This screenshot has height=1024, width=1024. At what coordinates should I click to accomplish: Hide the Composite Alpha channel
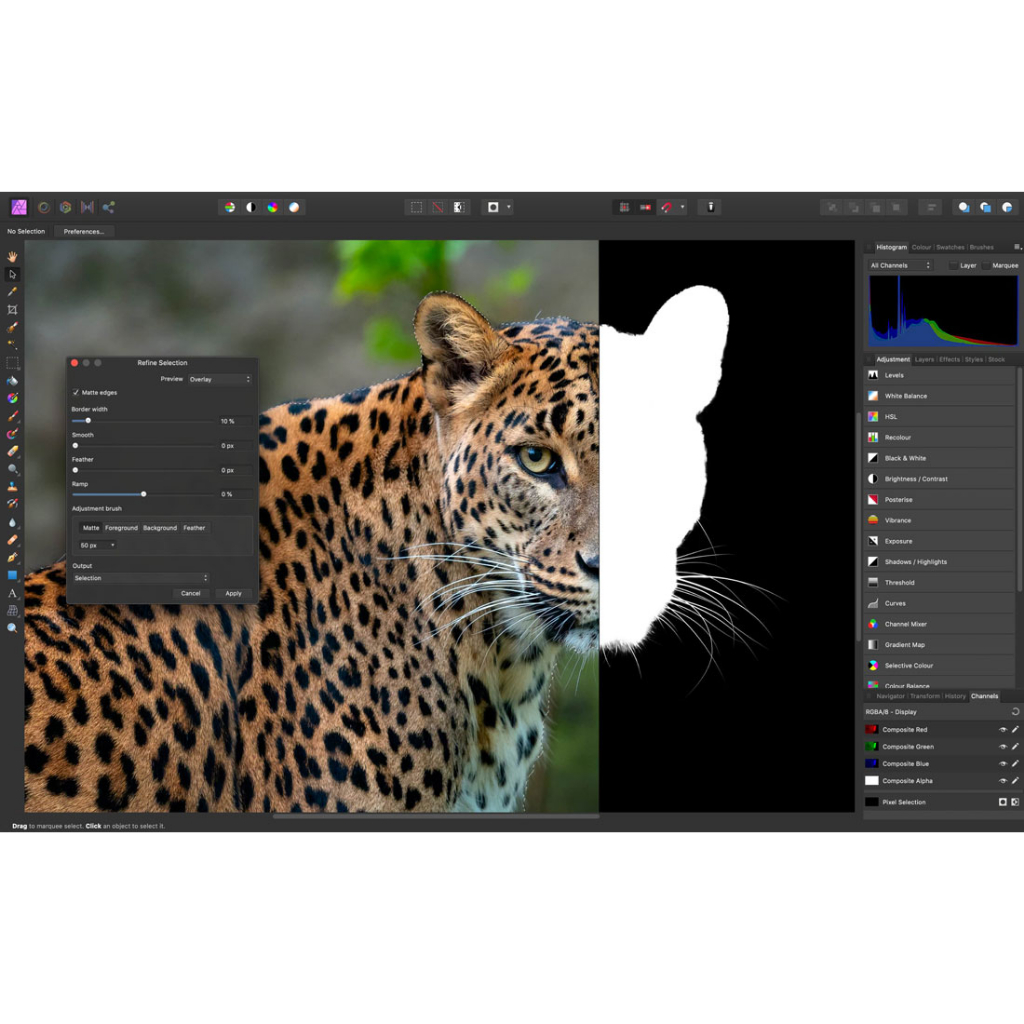[1002, 780]
